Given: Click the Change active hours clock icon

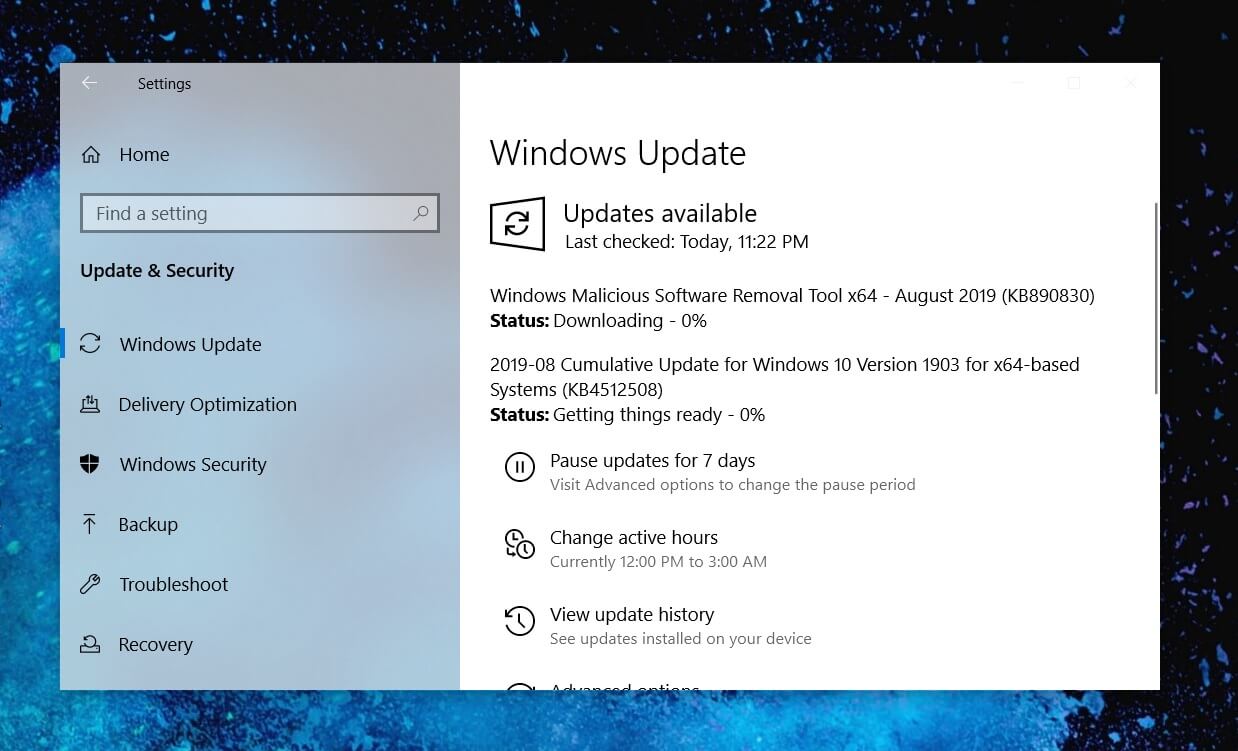Looking at the screenshot, I should point(519,544).
